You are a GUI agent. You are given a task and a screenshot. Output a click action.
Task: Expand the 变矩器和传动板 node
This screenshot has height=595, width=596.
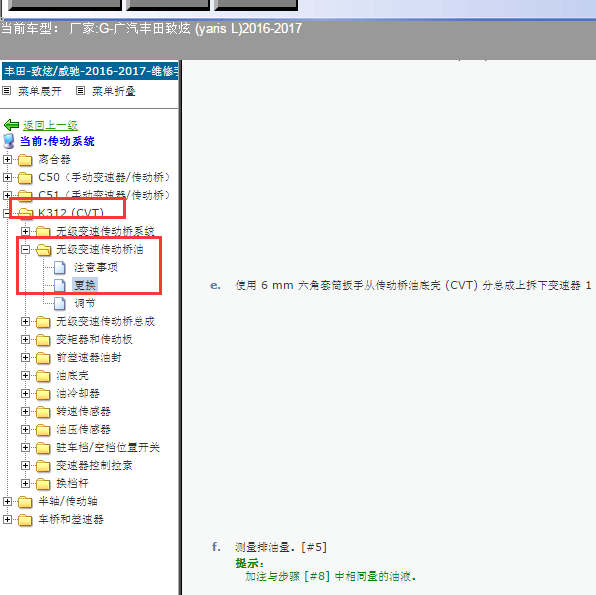pos(25,339)
